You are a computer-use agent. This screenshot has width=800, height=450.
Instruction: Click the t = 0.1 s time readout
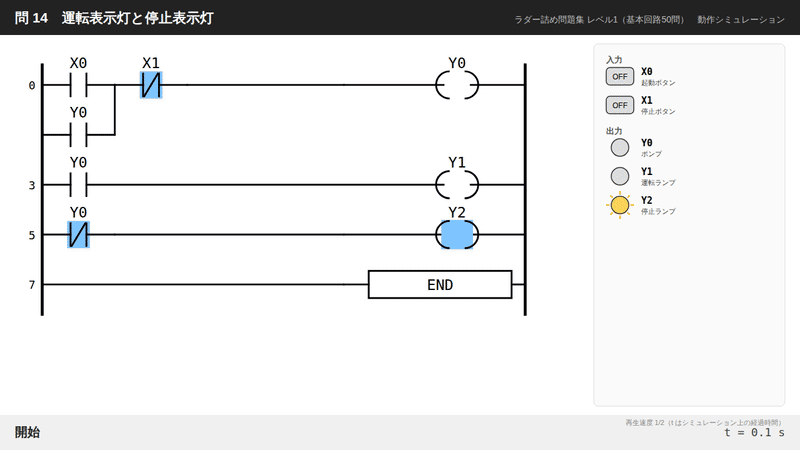point(754,433)
